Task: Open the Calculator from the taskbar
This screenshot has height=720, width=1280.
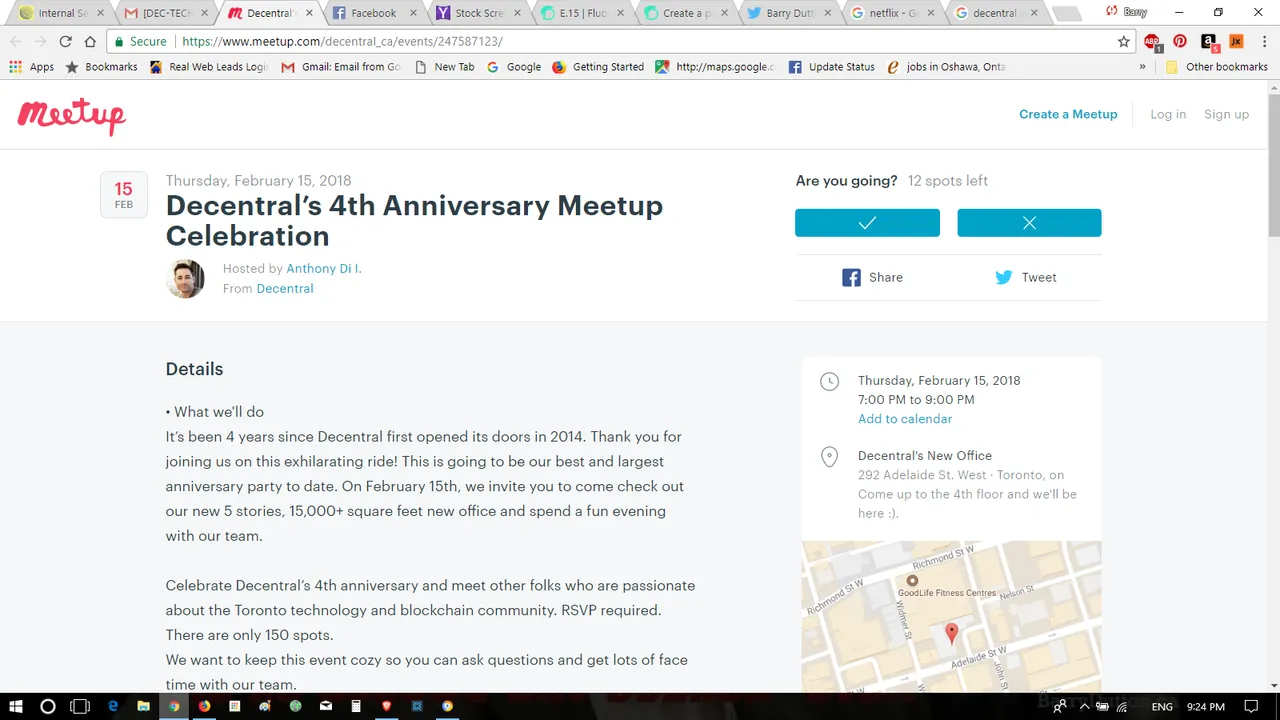Action: [356, 706]
